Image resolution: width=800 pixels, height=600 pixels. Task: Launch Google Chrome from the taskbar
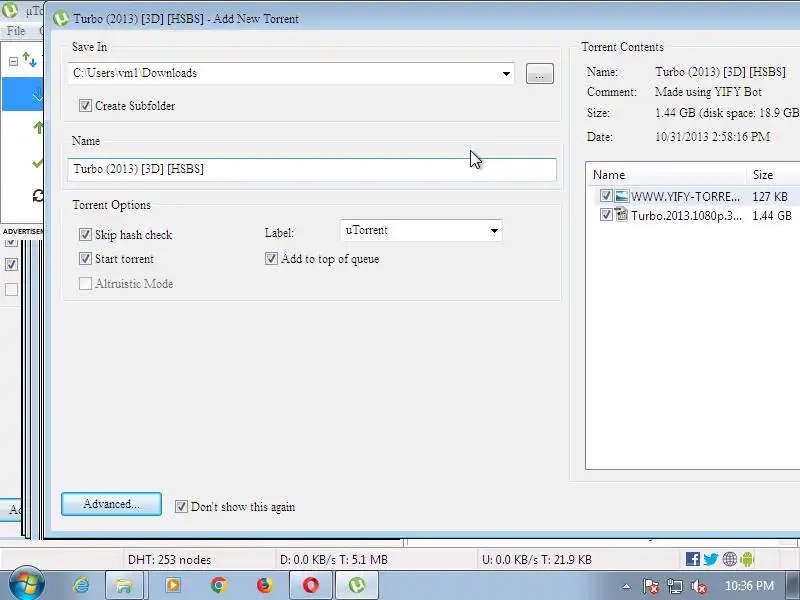(x=219, y=585)
